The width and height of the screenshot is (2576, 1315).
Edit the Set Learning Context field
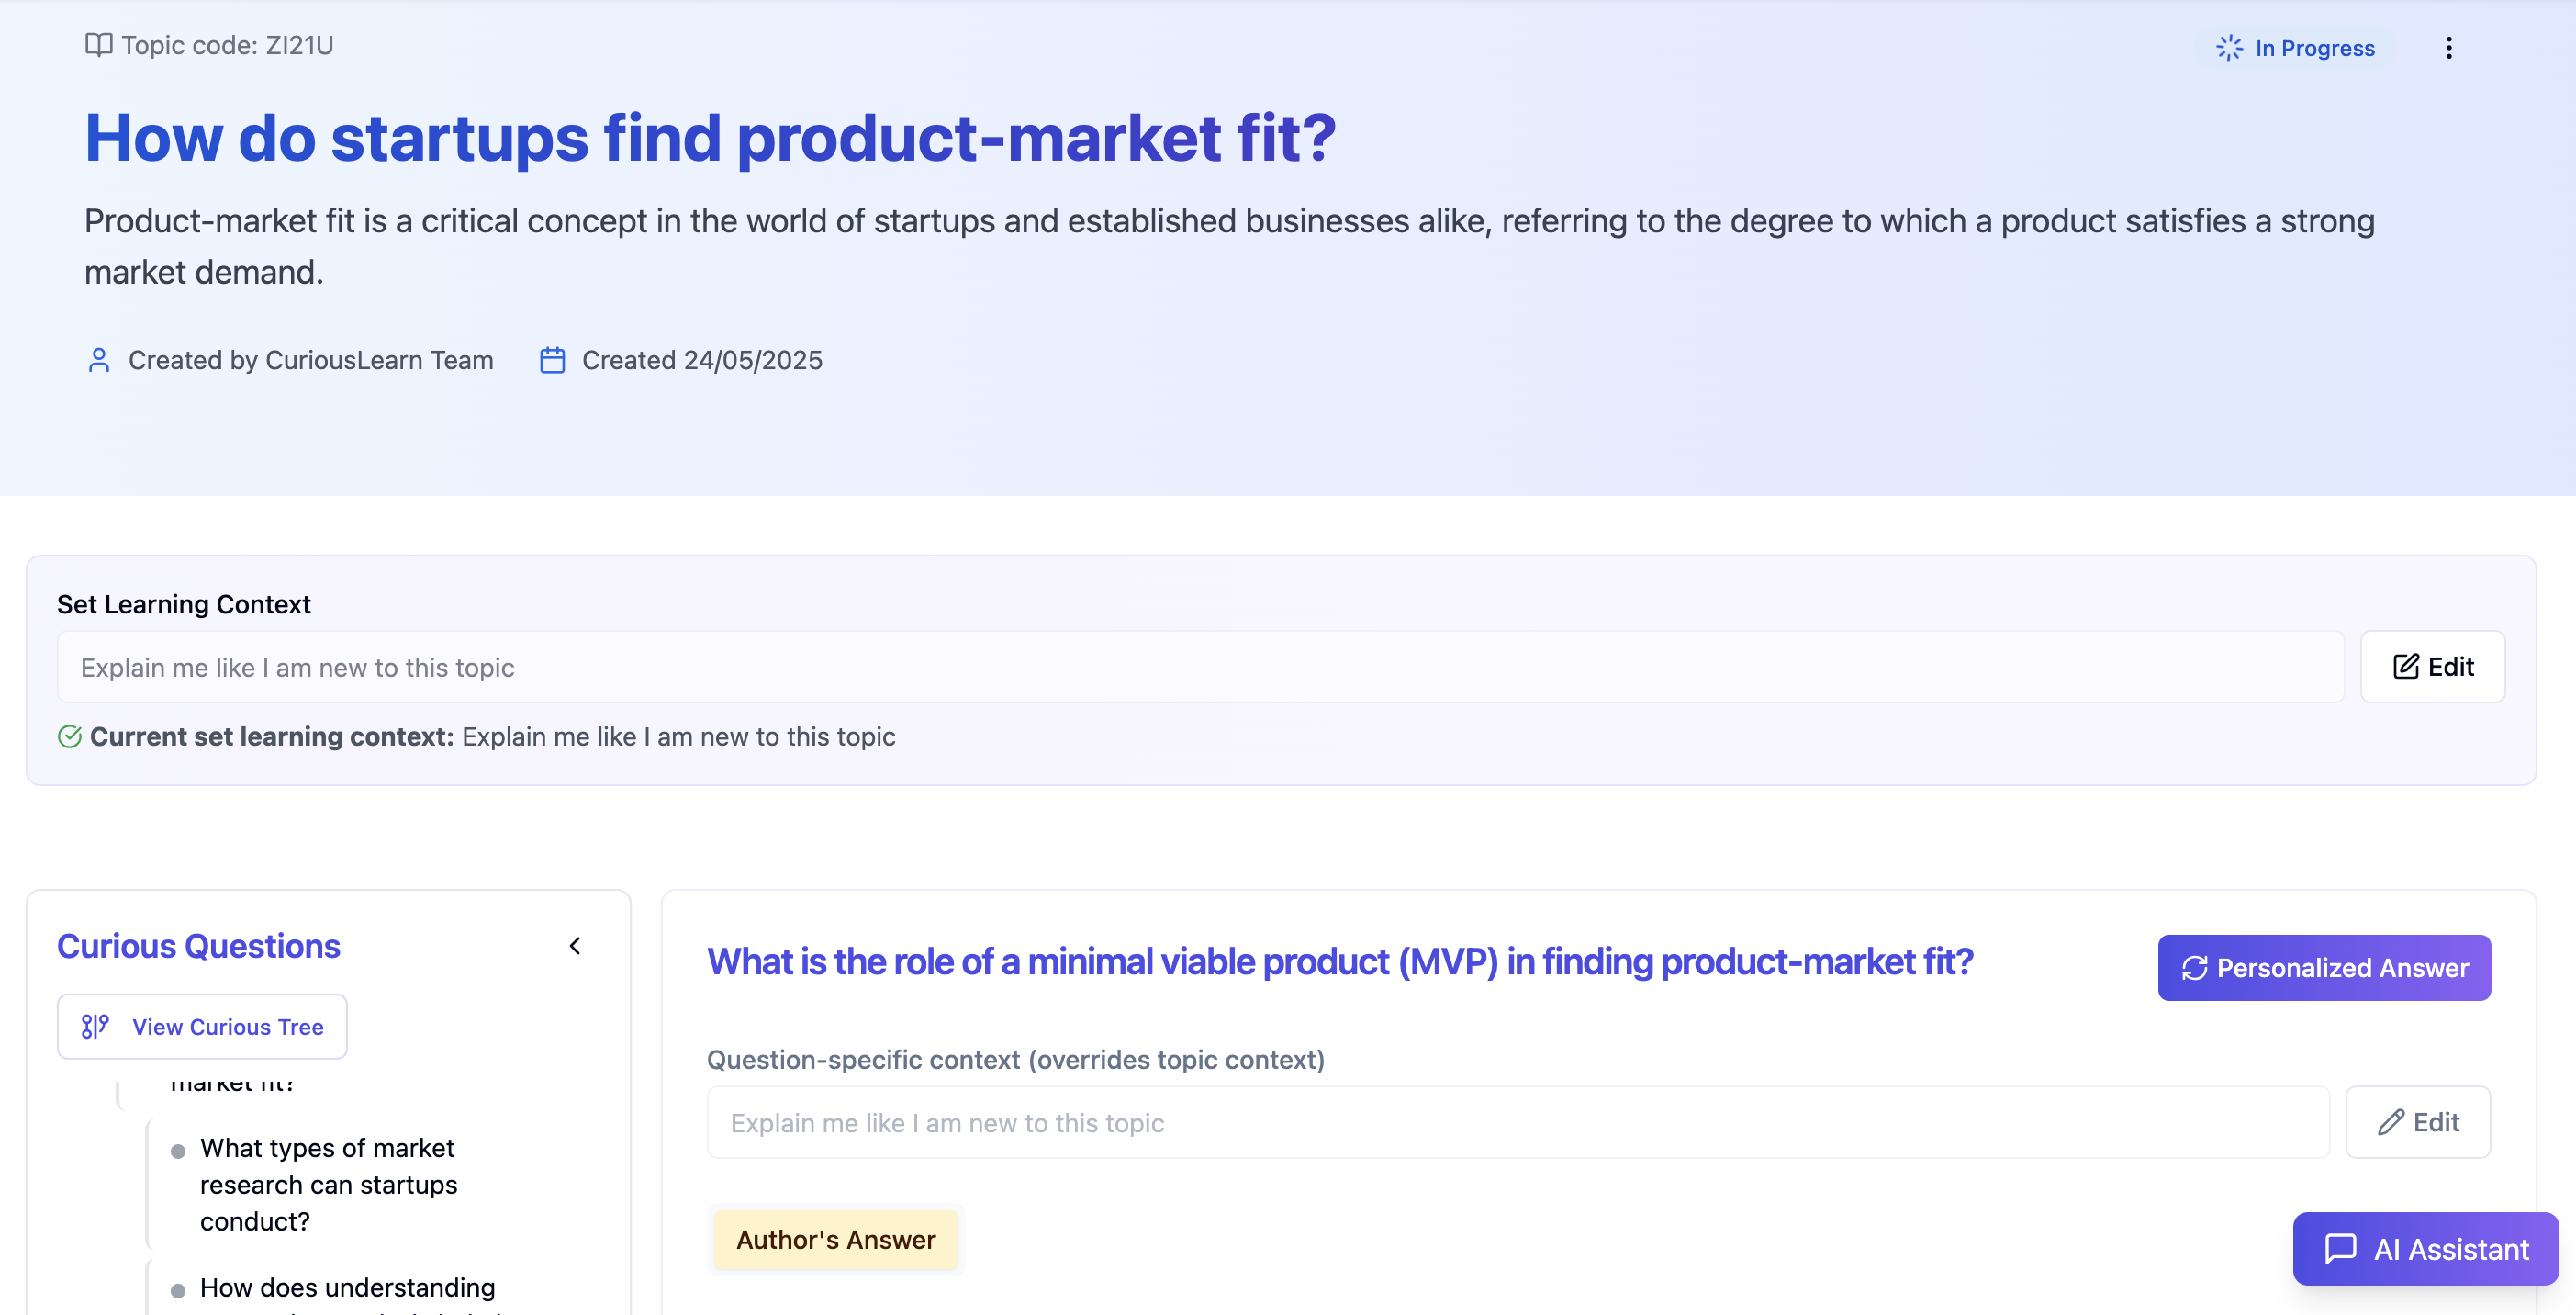2432,667
